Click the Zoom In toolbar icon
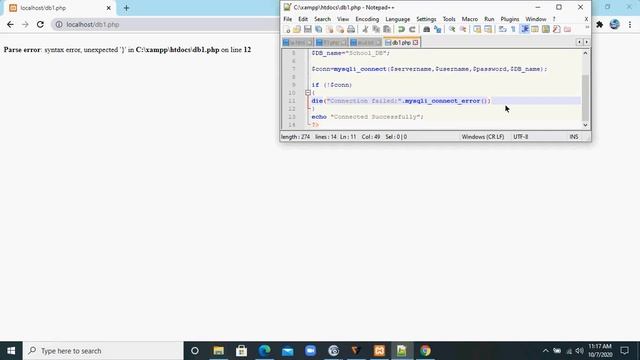 452,29
